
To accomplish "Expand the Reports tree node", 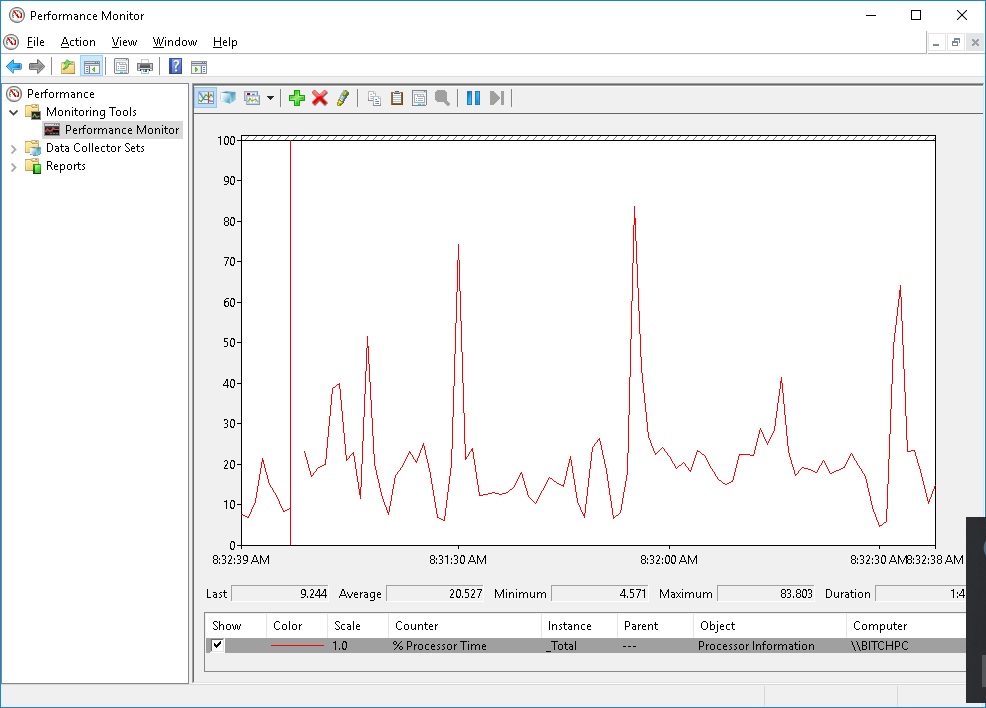I will coord(13,167).
